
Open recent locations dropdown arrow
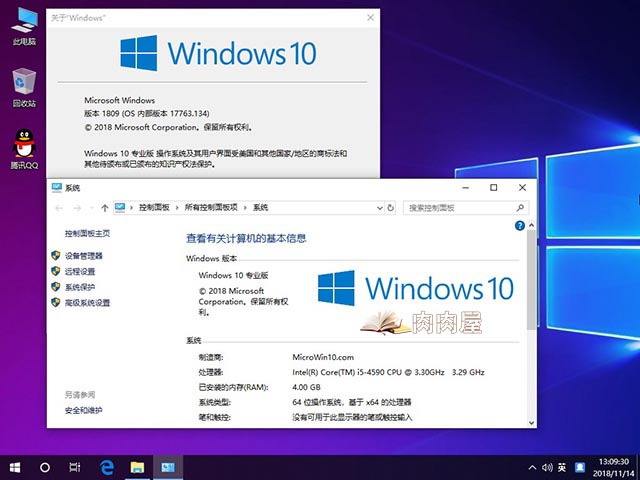91,208
